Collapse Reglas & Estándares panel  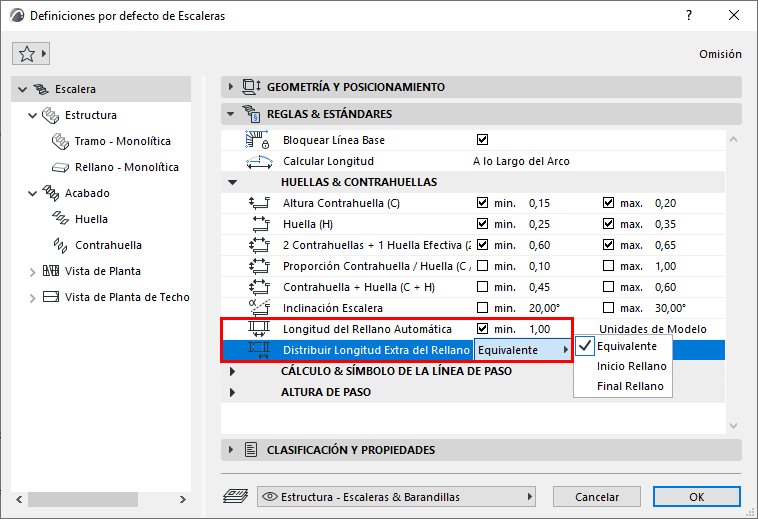click(231, 114)
